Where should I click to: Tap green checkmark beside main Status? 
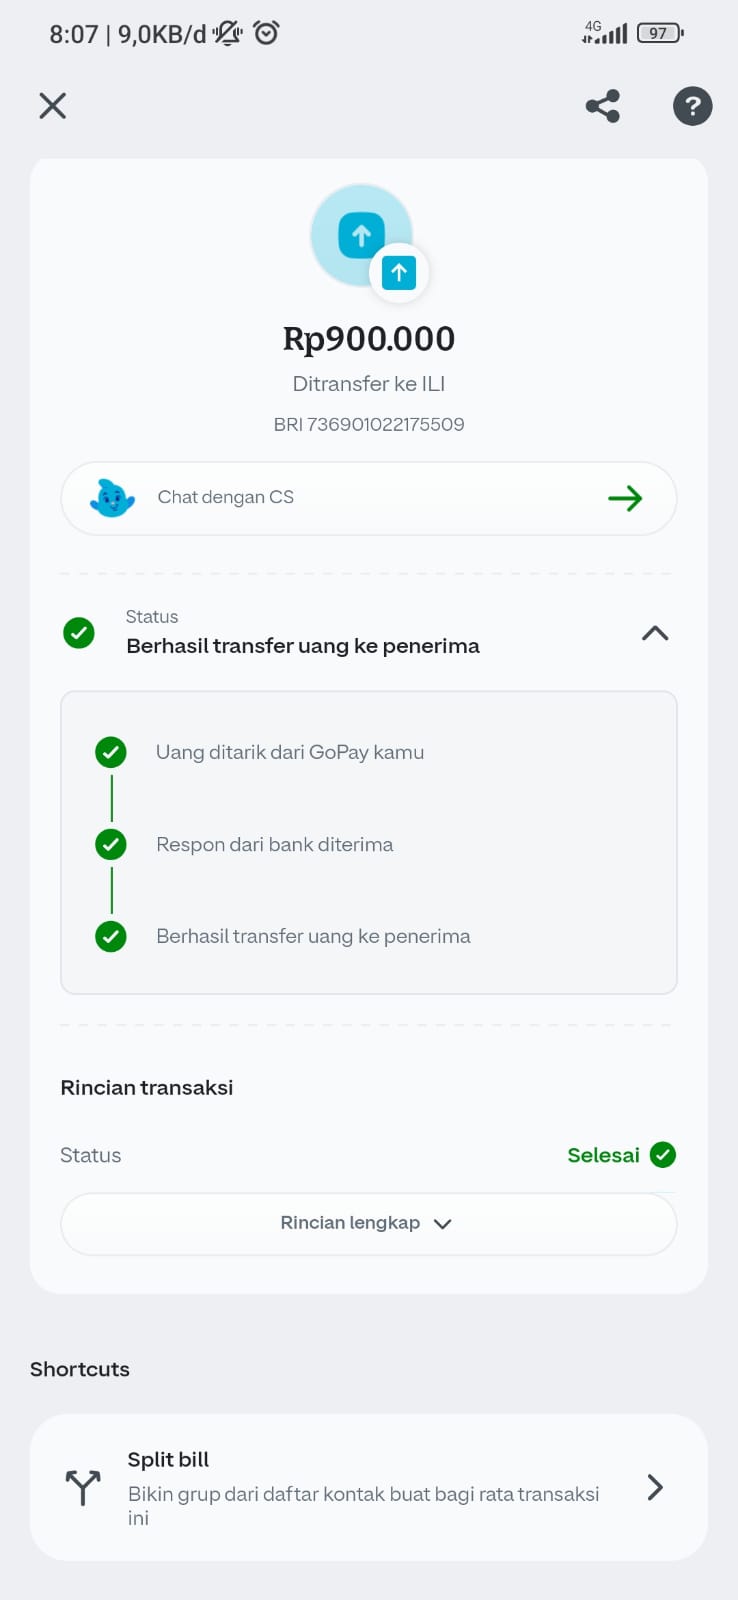click(79, 632)
